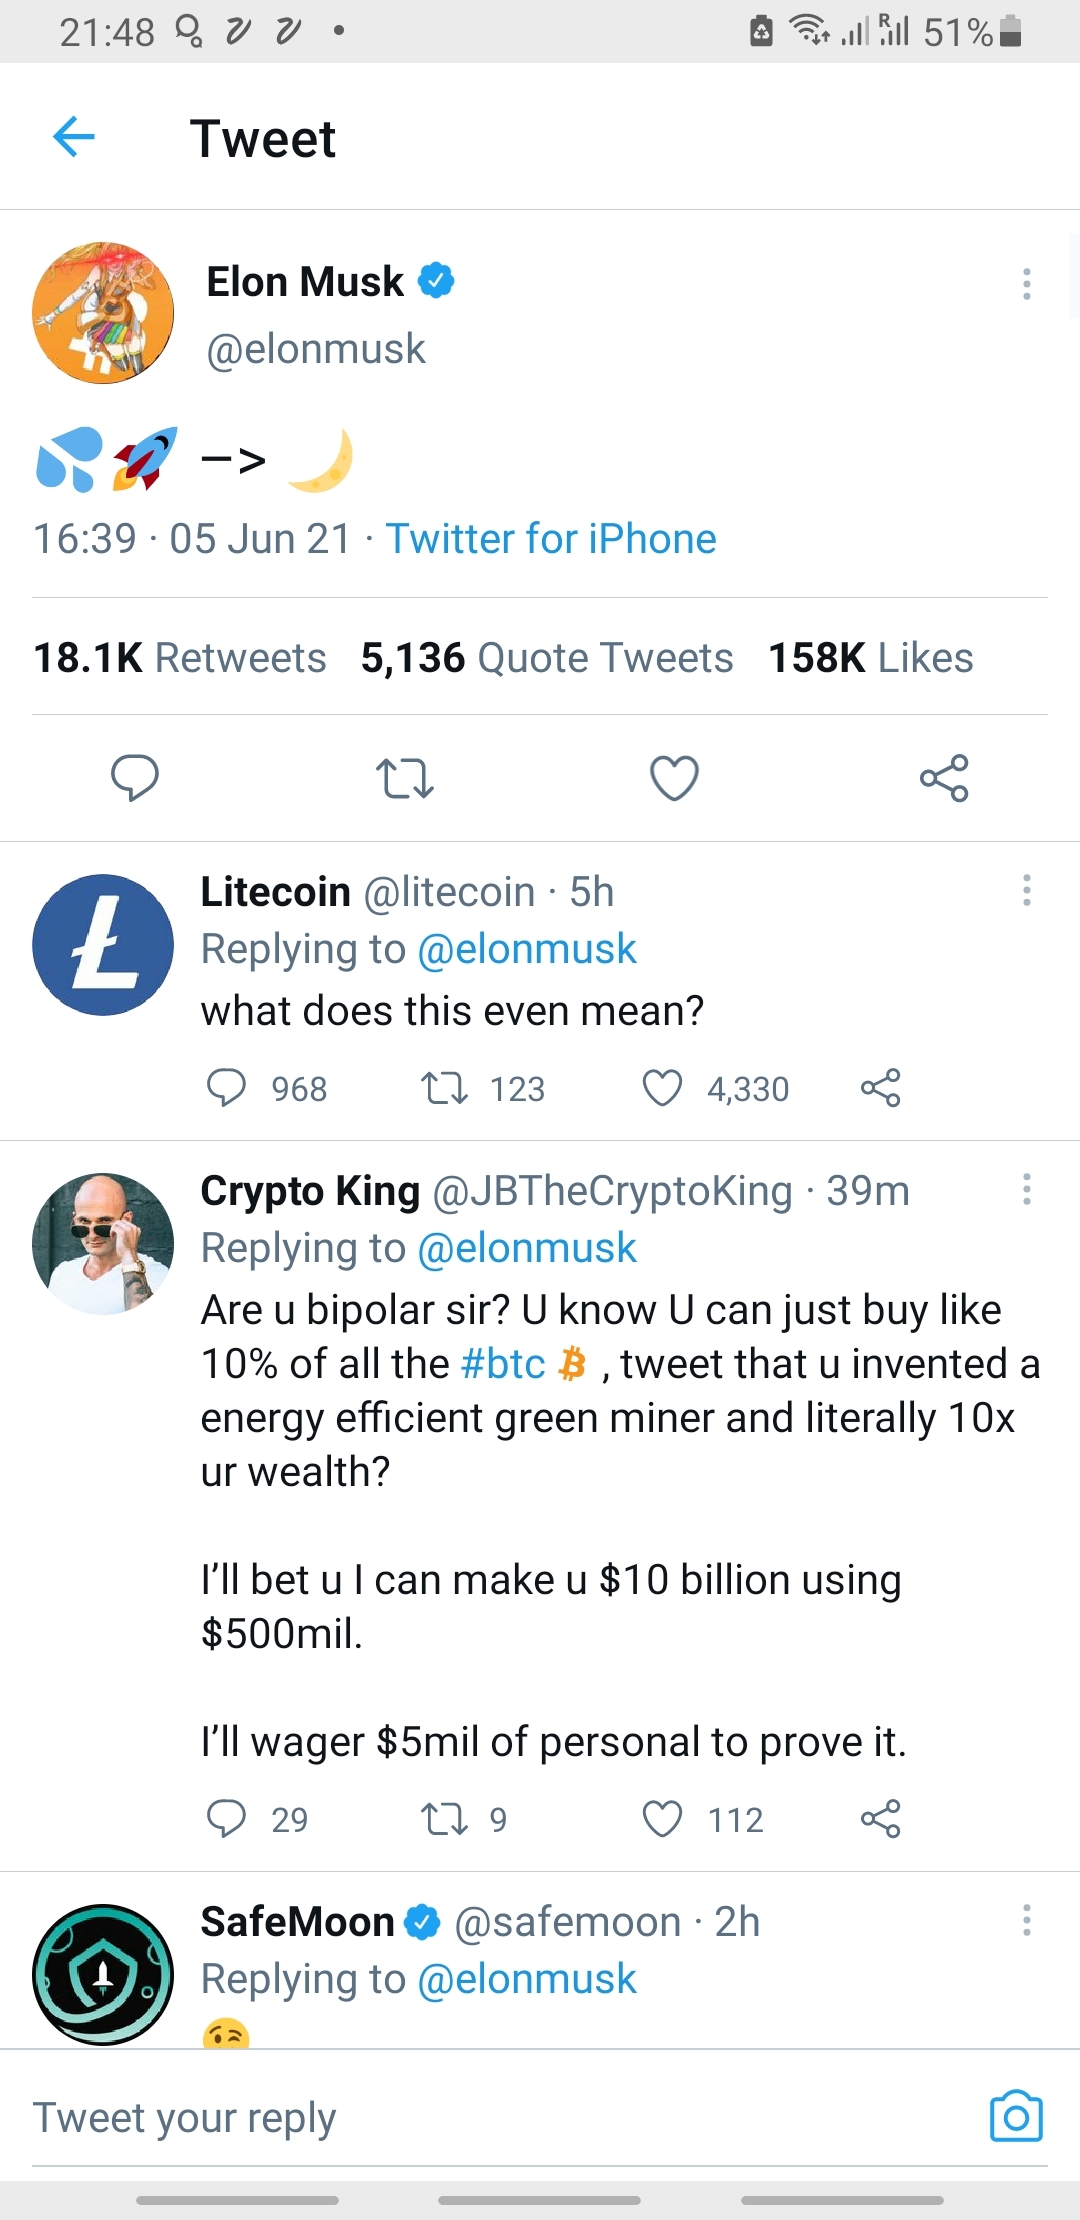Share the Litecoin reply

pyautogui.click(x=880, y=1088)
